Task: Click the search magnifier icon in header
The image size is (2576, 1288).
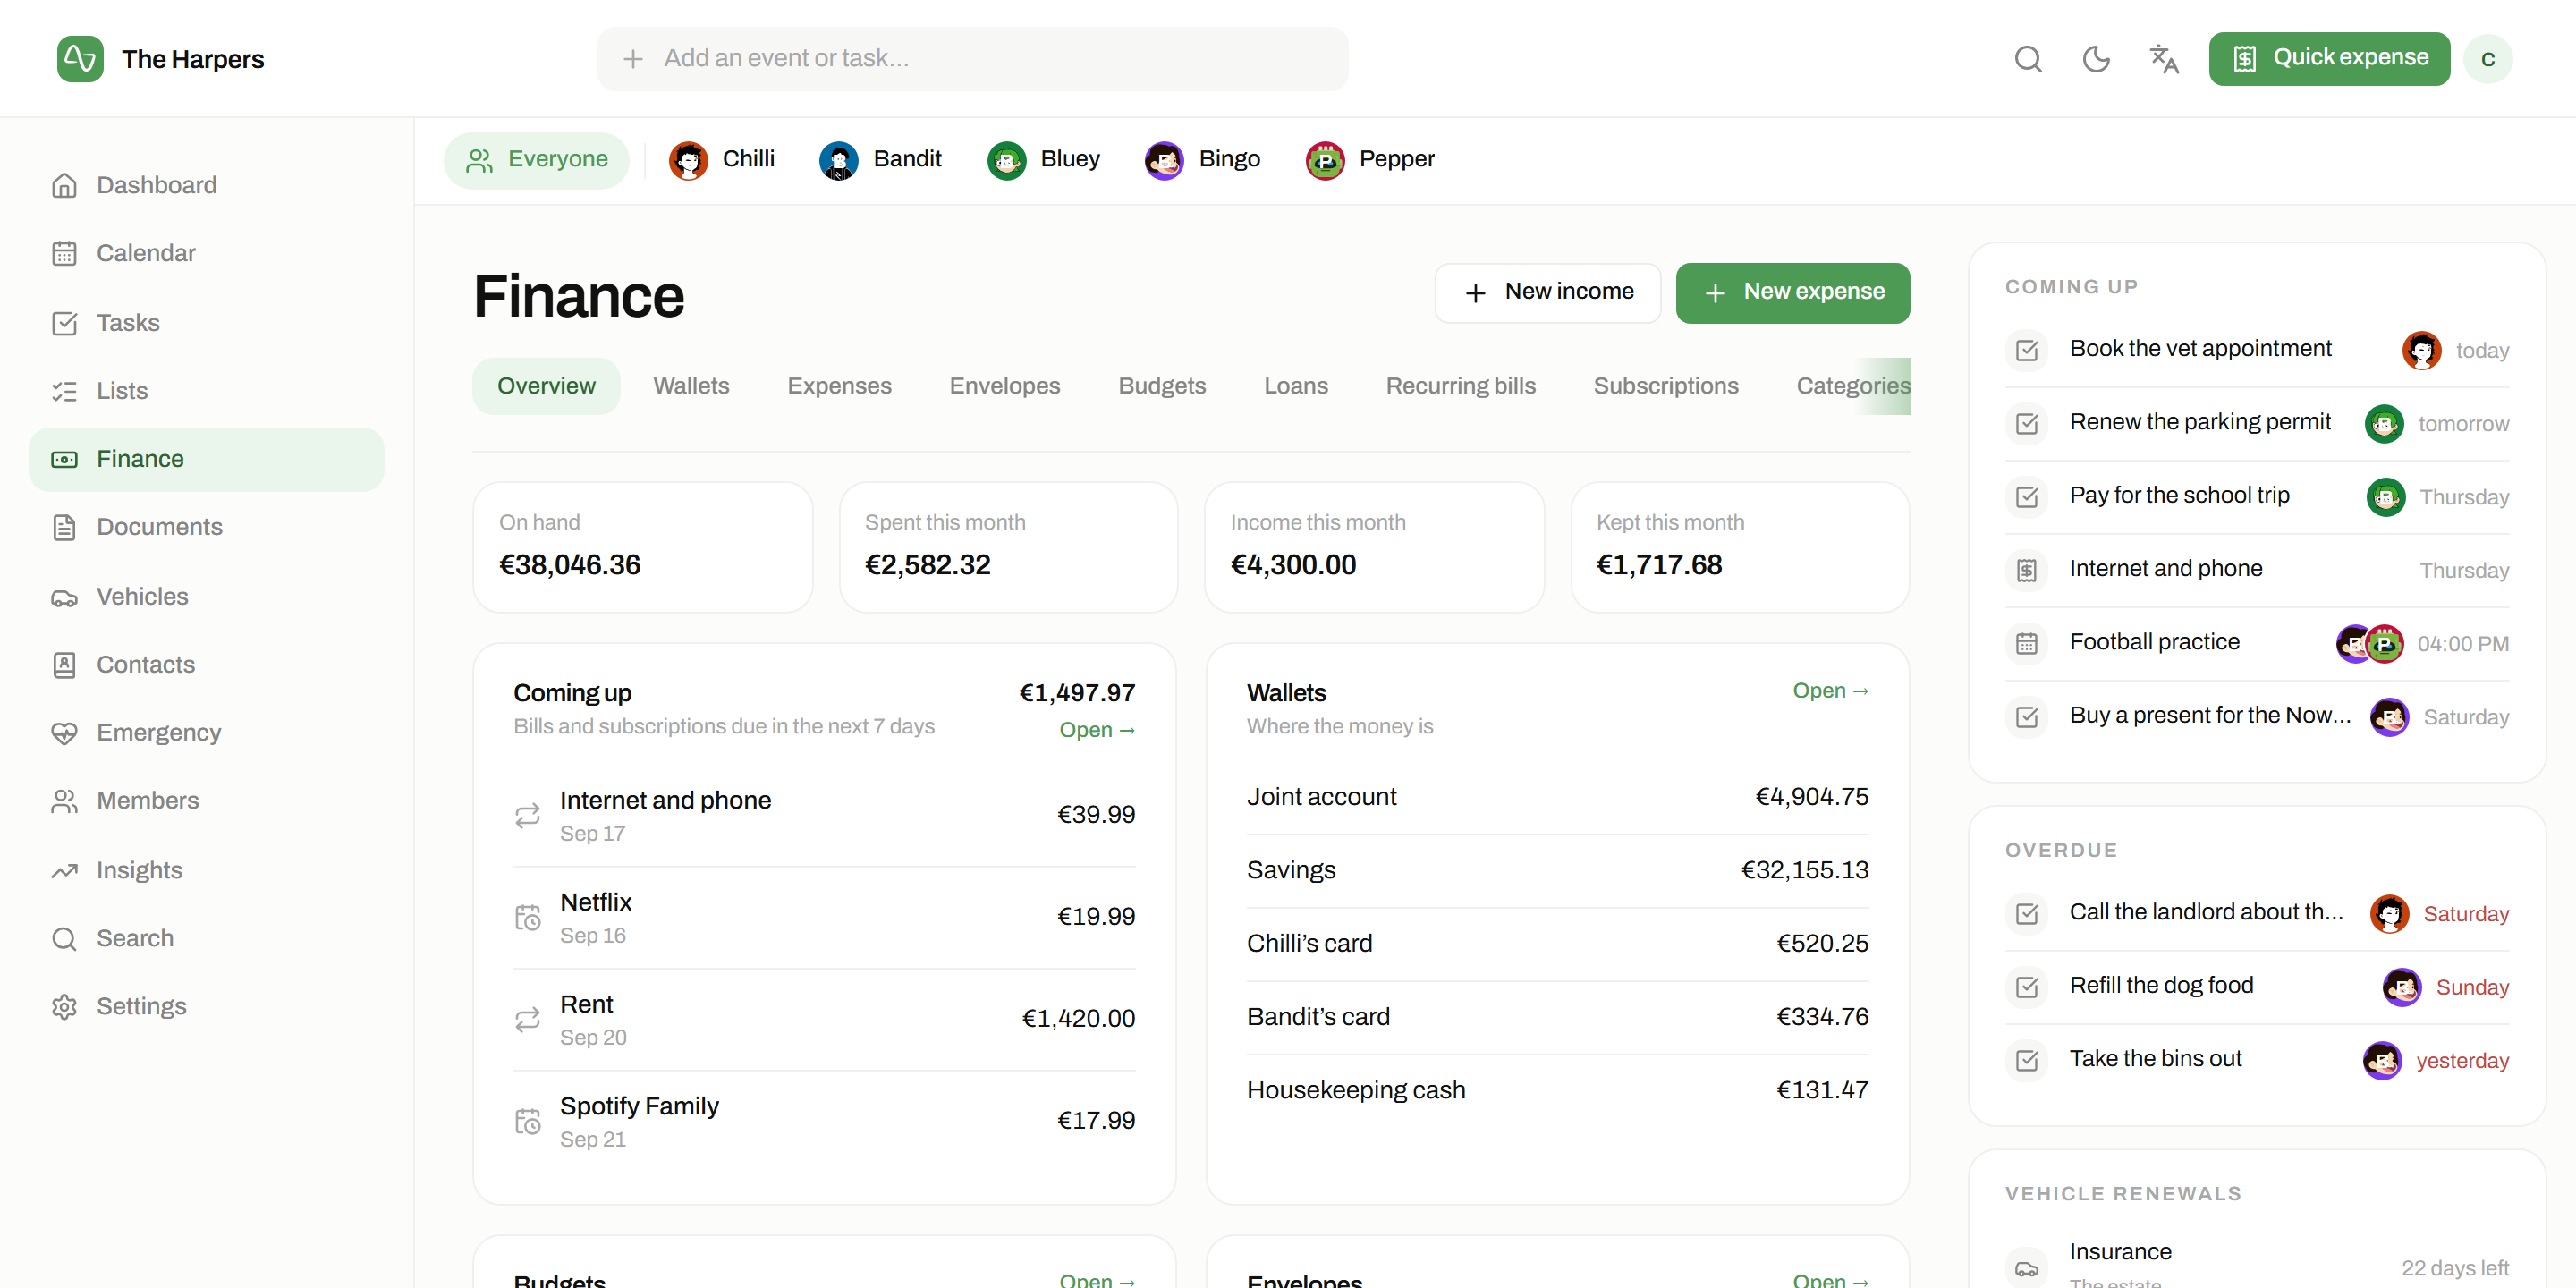Action: coord(2028,59)
